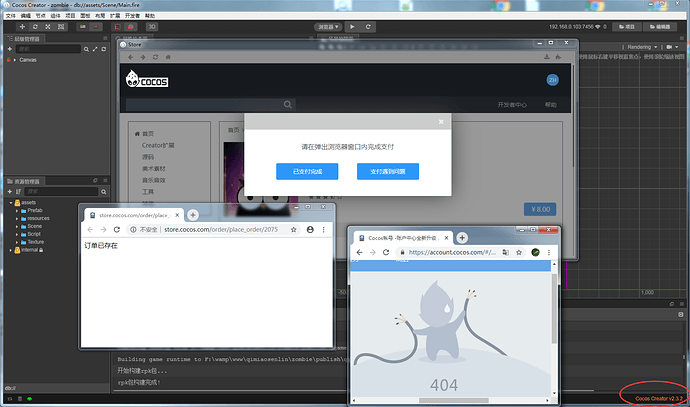Focus the hierarchy search field
This screenshot has height=407, width=690.
pos(48,49)
